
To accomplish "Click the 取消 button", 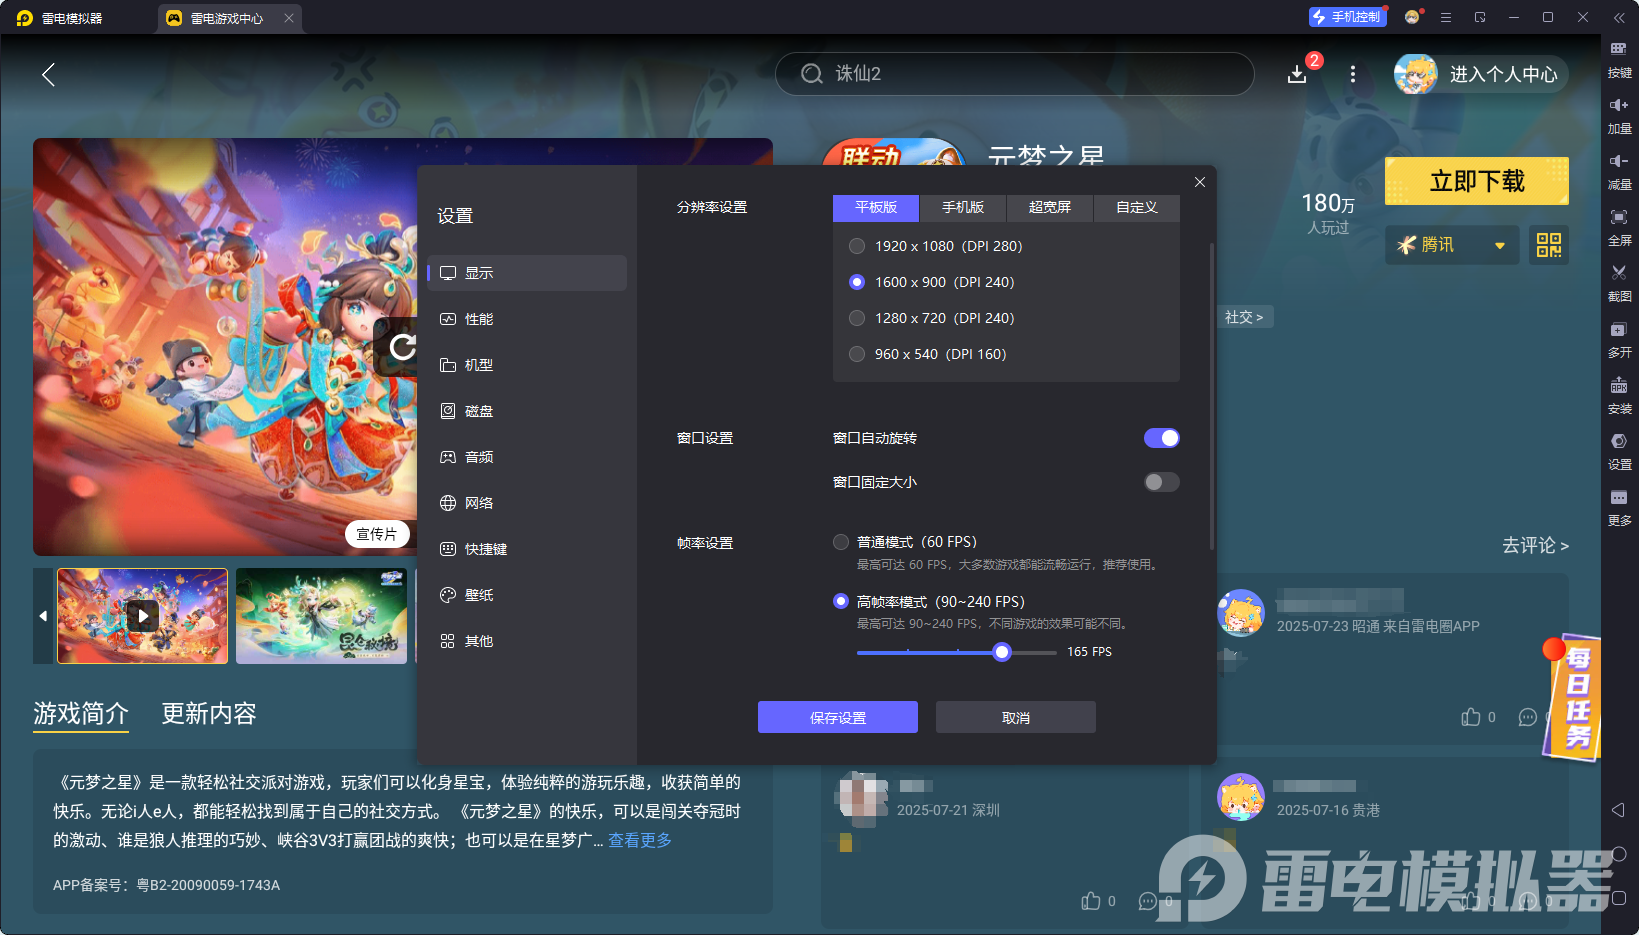I will 1016,717.
